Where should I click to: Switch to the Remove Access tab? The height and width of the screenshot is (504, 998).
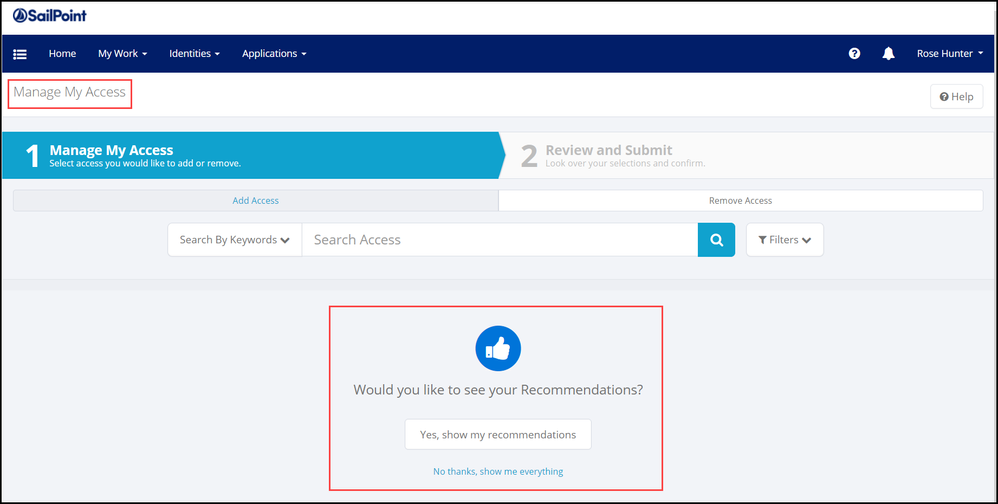click(x=740, y=201)
